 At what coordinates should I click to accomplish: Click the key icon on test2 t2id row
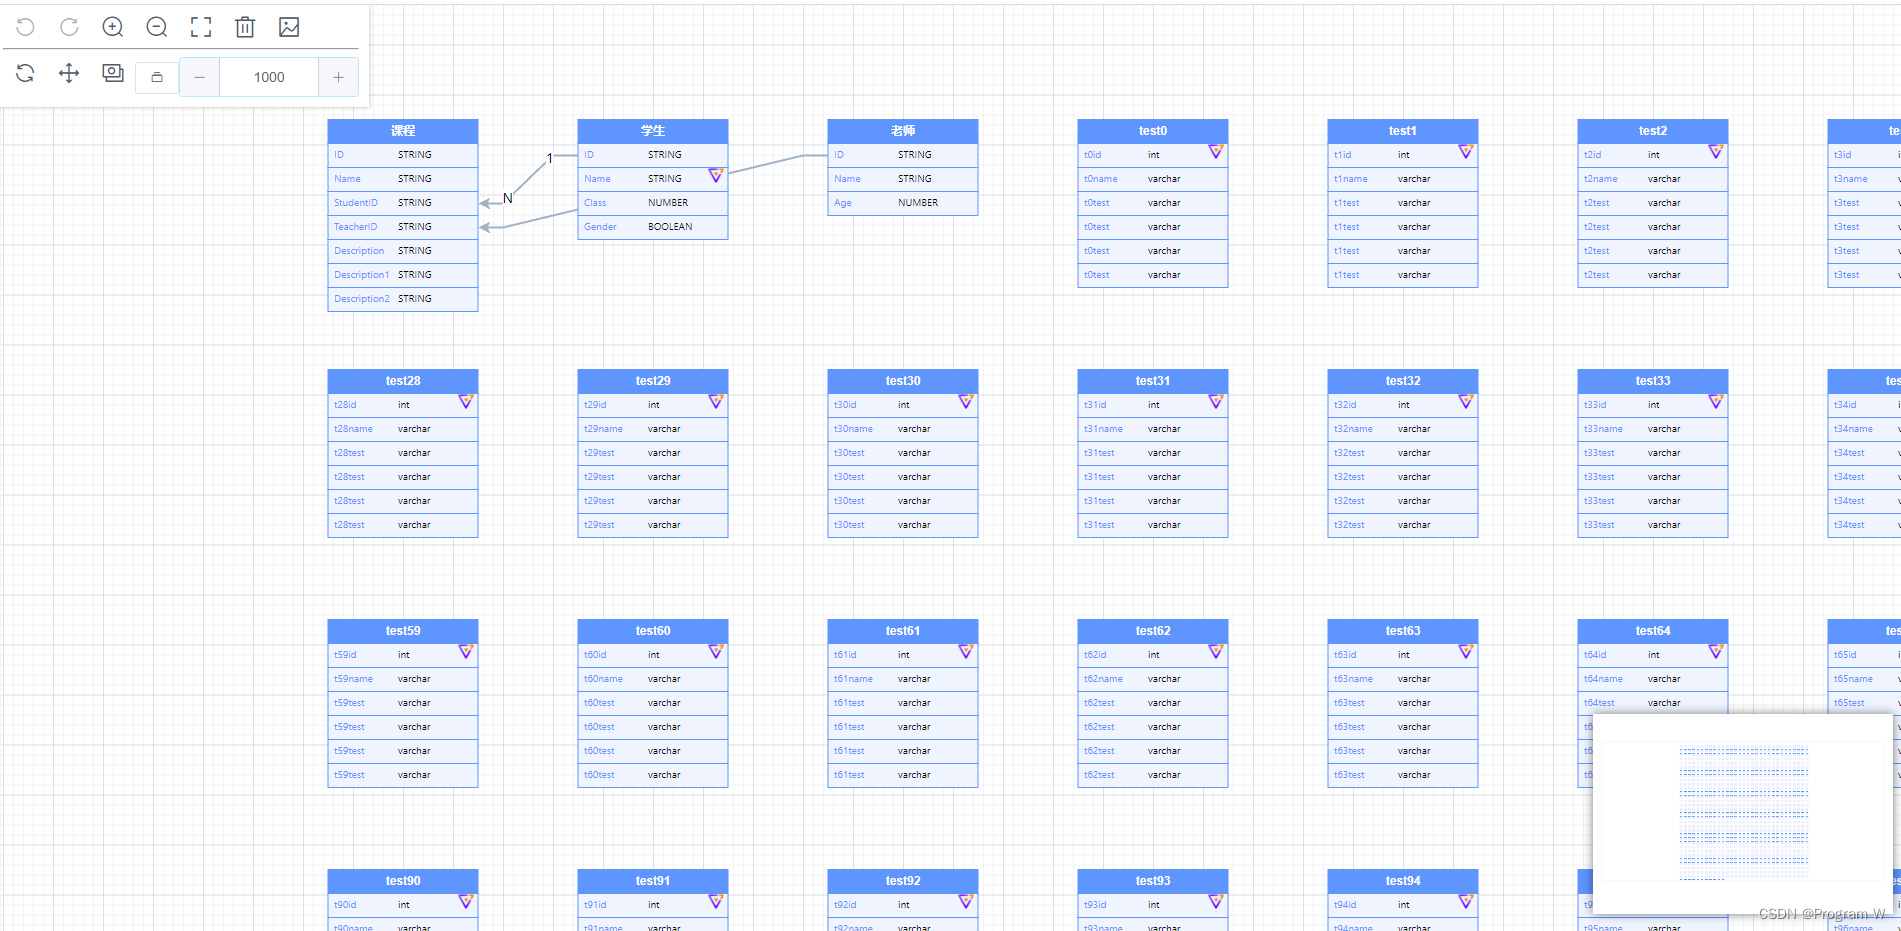point(1716,152)
